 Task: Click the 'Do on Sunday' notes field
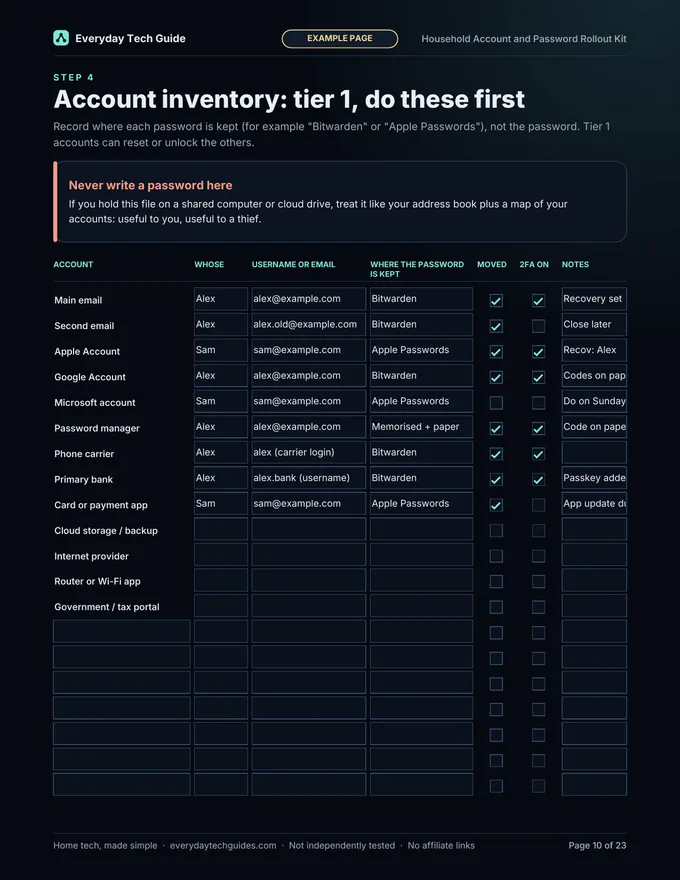pyautogui.click(x=594, y=401)
